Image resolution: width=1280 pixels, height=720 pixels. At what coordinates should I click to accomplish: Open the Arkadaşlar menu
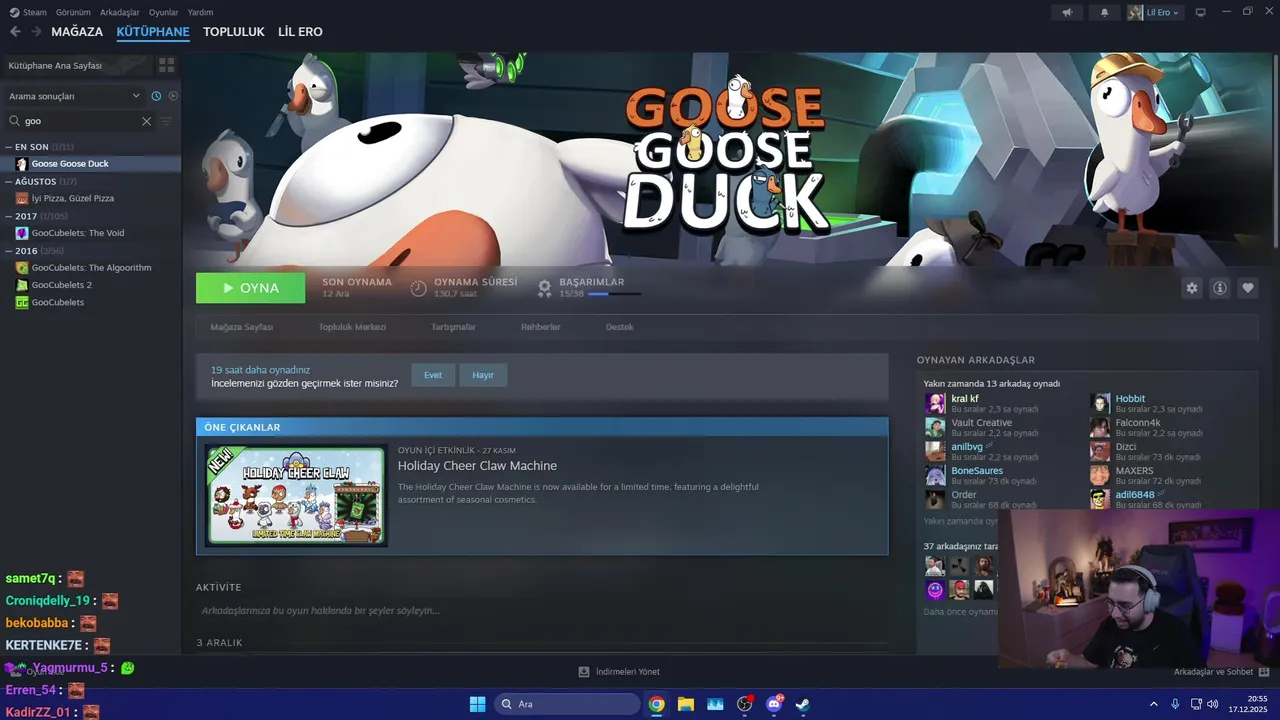click(120, 12)
